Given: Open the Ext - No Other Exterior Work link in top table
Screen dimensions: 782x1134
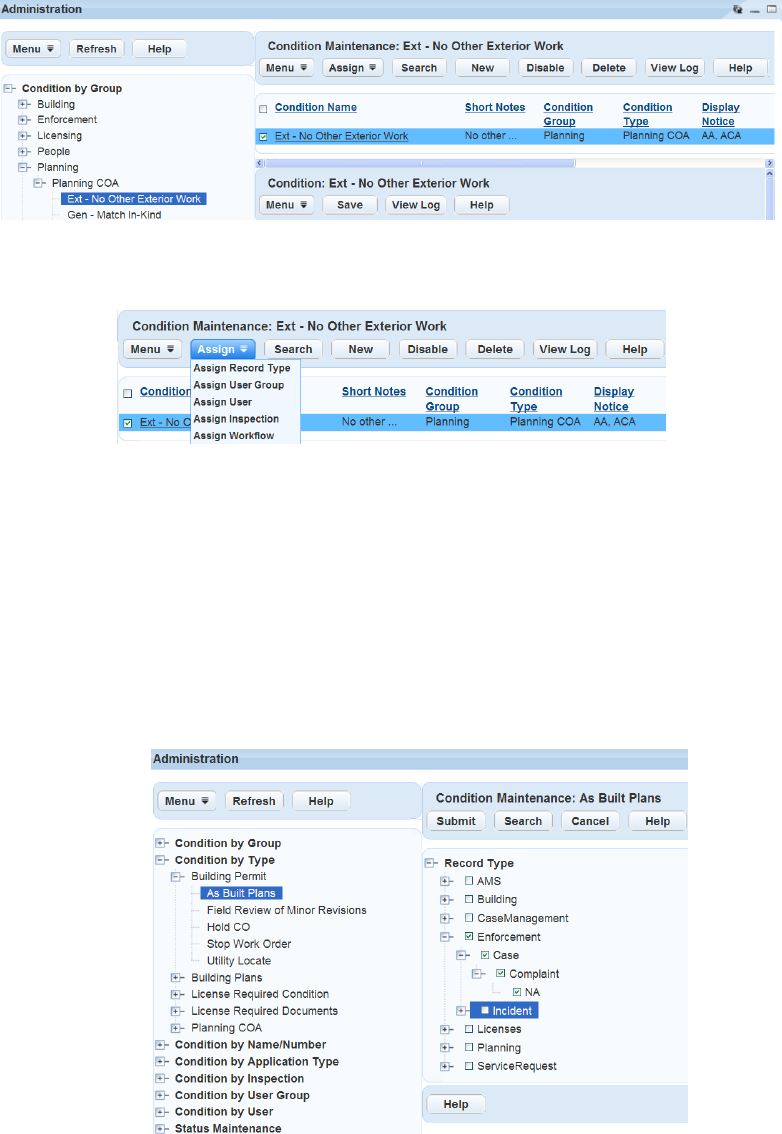Looking at the screenshot, I should [x=341, y=136].
